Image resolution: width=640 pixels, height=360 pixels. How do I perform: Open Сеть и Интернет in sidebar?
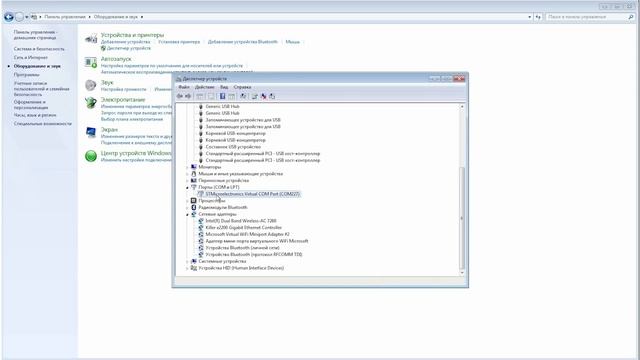click(31, 58)
